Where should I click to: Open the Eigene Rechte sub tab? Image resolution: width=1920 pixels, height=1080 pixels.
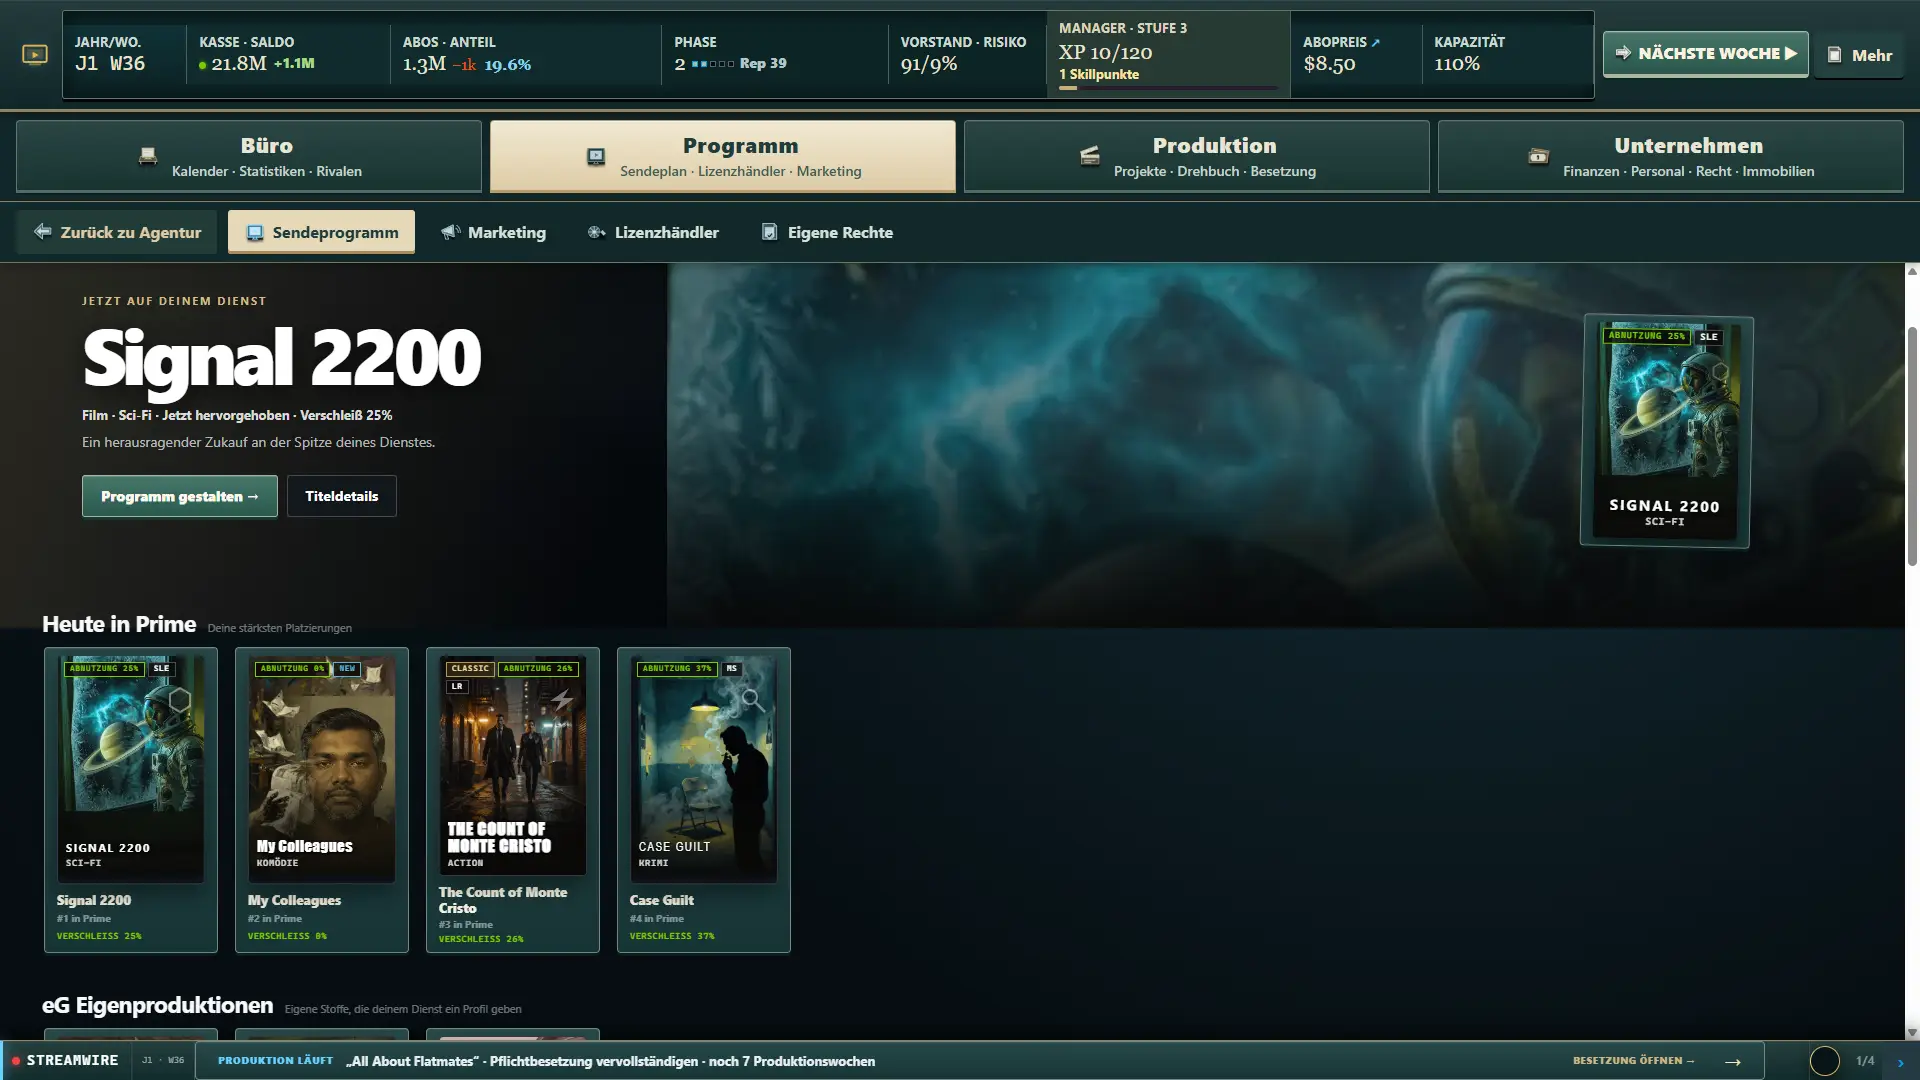828,232
